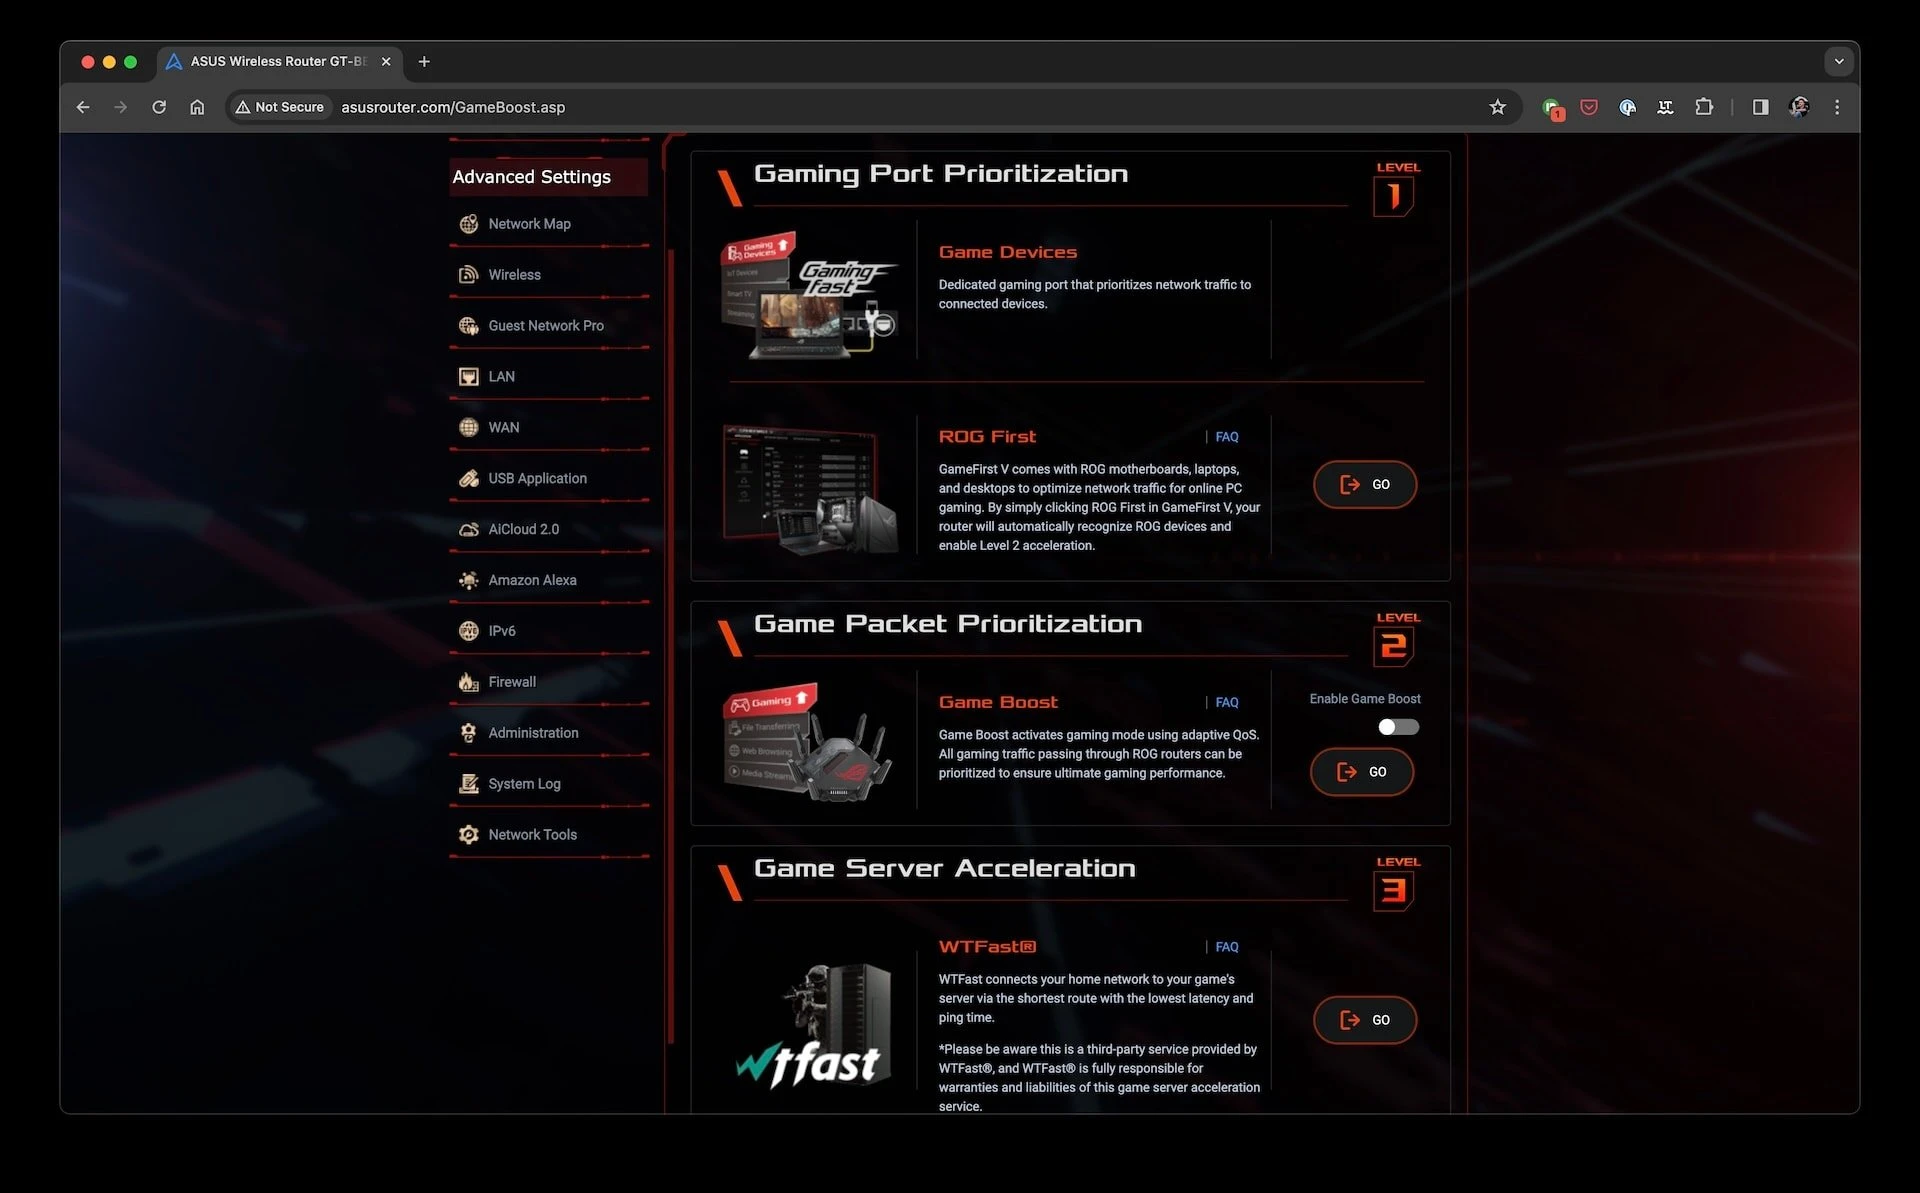
Task: Open the Chrome profile avatar
Action: [1799, 107]
